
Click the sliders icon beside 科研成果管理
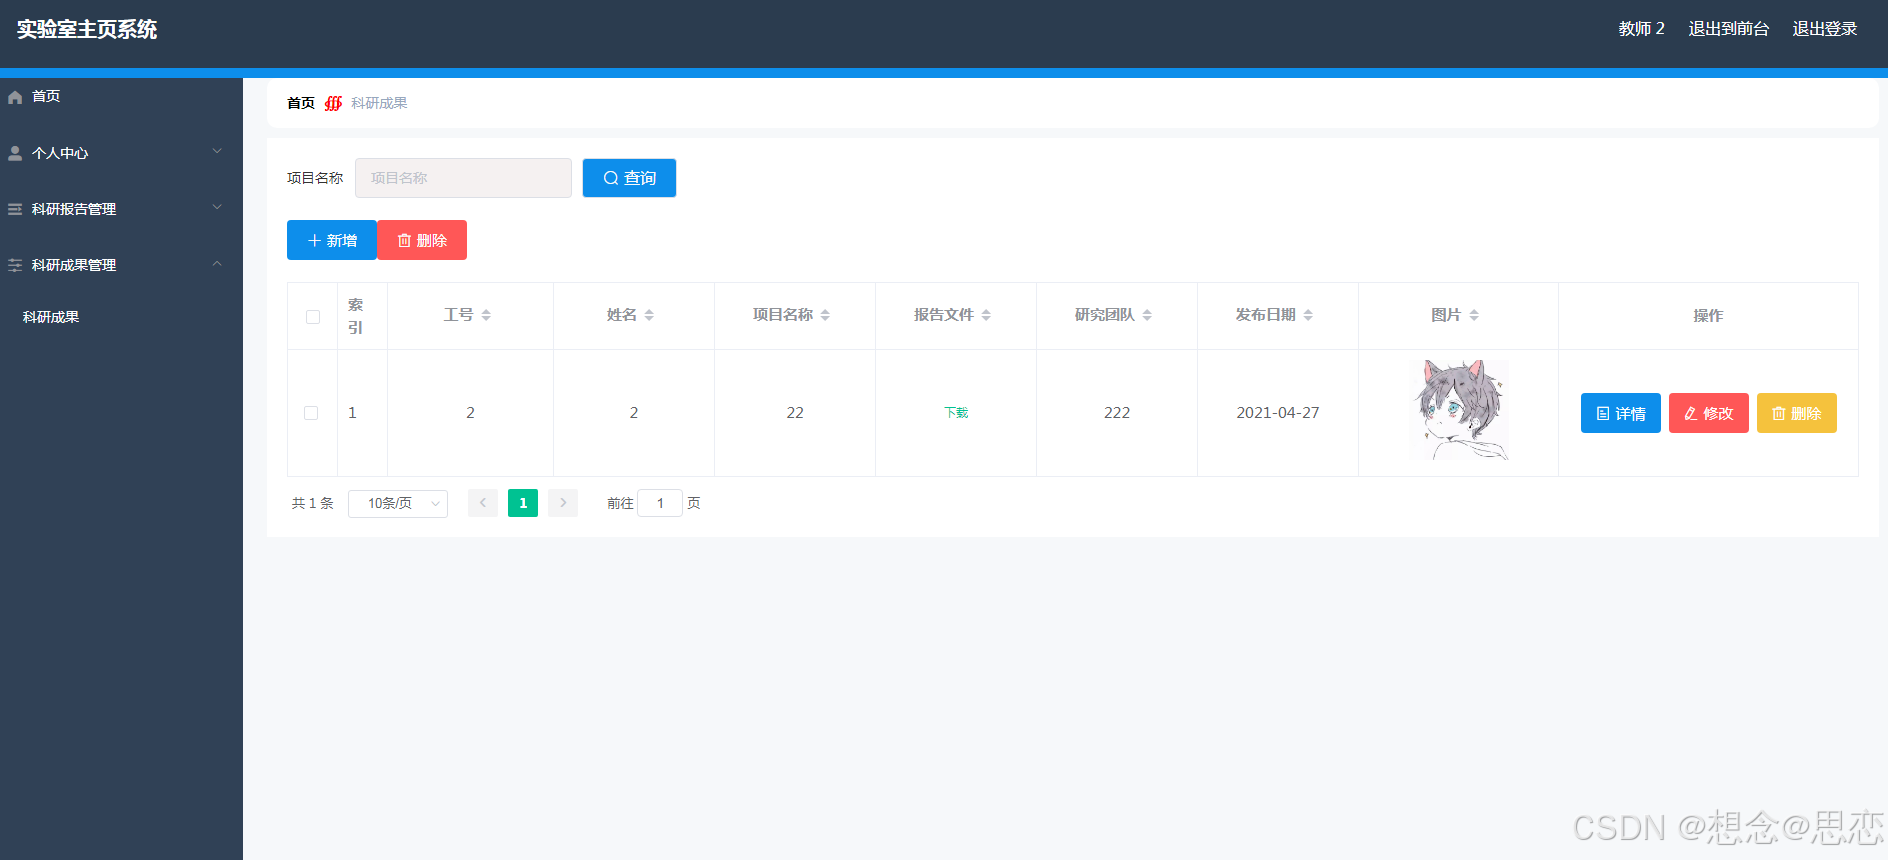(15, 265)
